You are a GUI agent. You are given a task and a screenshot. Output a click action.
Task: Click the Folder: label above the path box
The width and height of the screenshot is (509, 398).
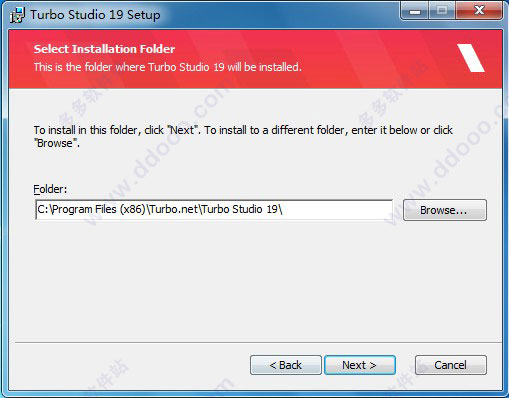[x=50, y=189]
